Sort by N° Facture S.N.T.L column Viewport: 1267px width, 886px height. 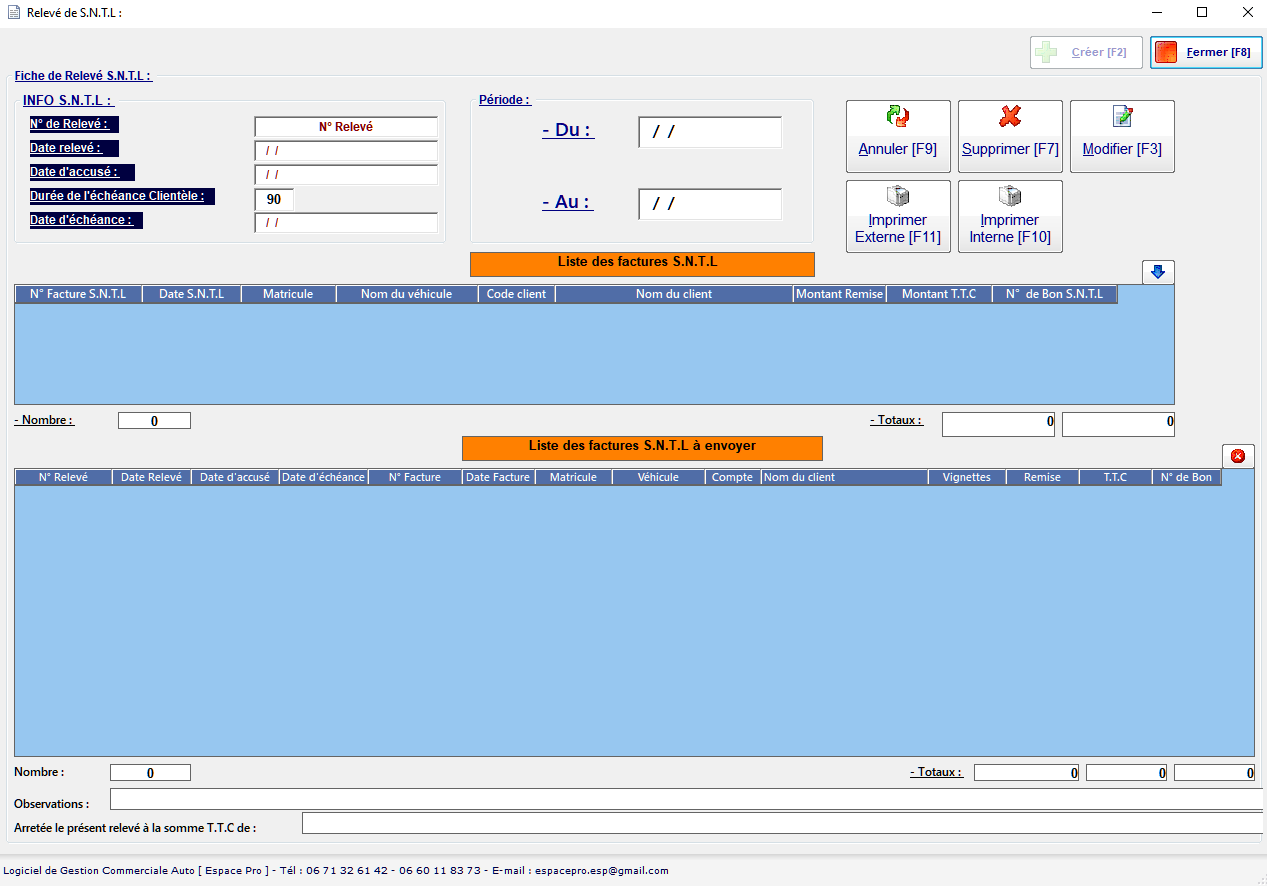(78, 294)
